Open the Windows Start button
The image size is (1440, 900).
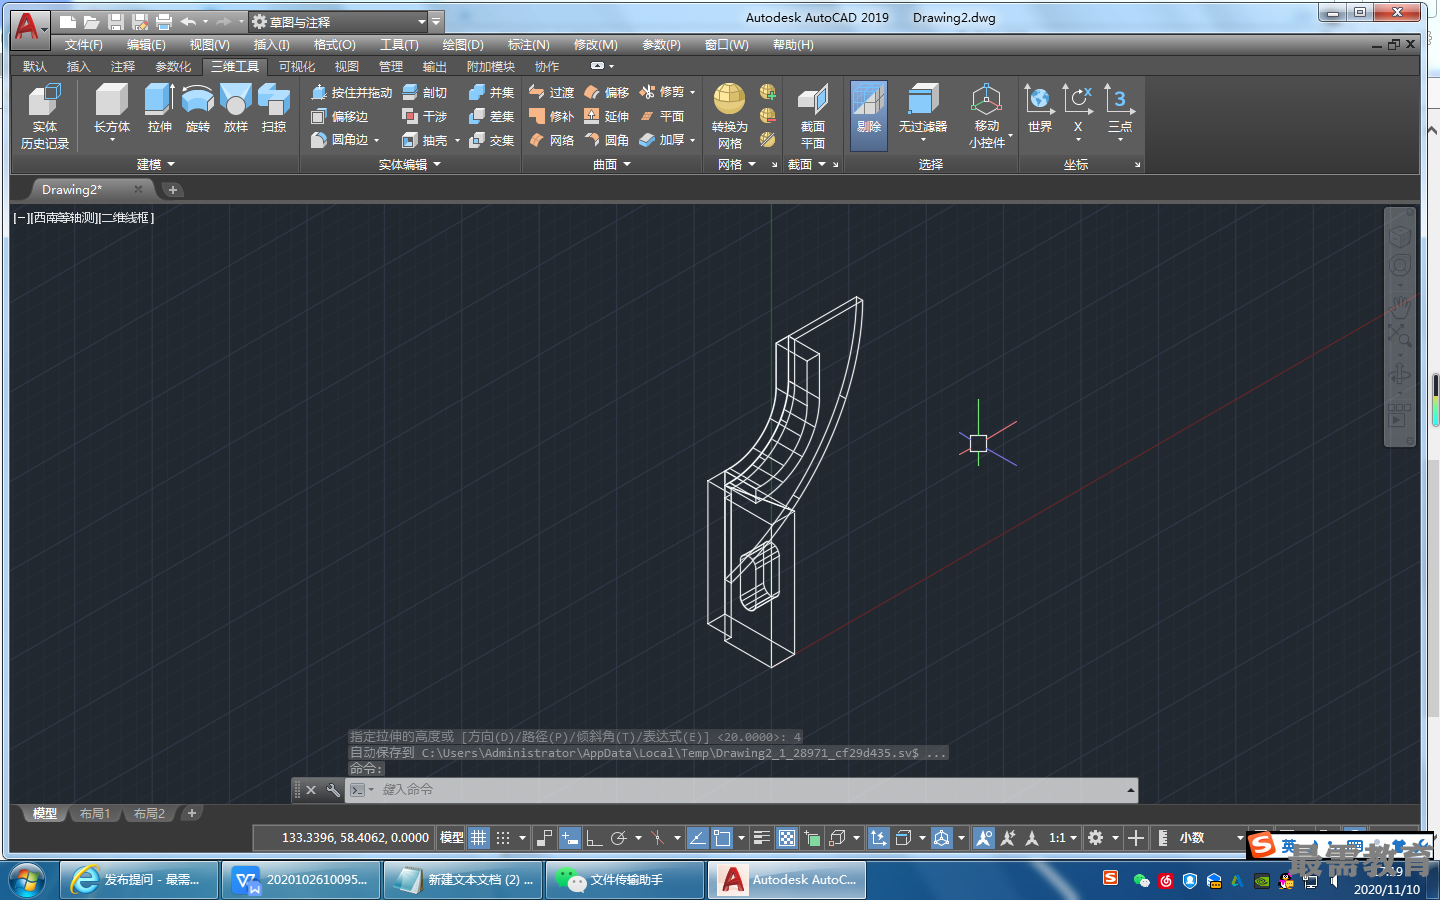(27, 880)
